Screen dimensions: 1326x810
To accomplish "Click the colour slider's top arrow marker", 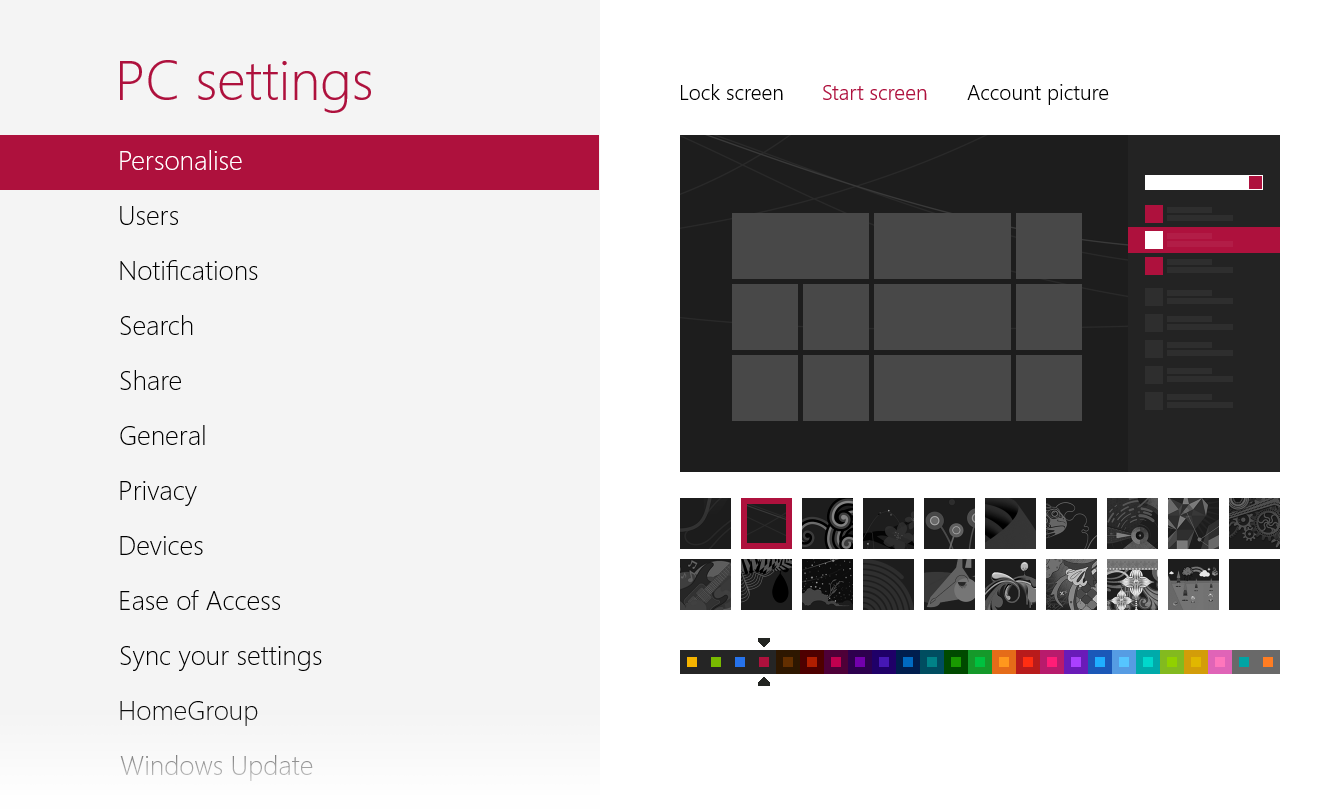I will [x=764, y=642].
